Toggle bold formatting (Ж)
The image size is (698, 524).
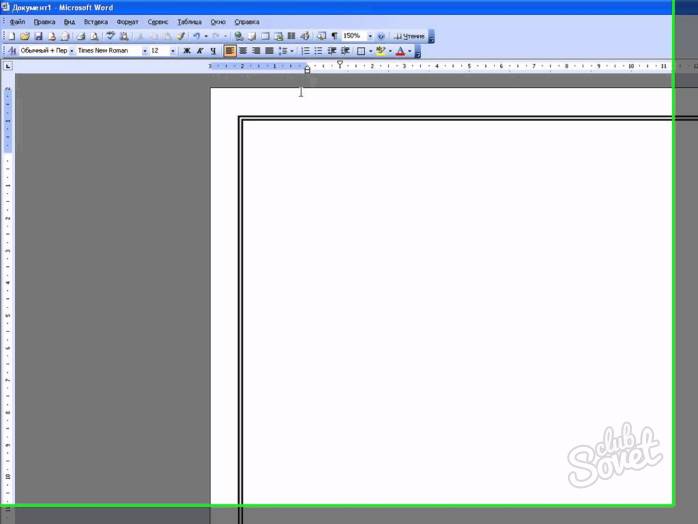[187, 51]
